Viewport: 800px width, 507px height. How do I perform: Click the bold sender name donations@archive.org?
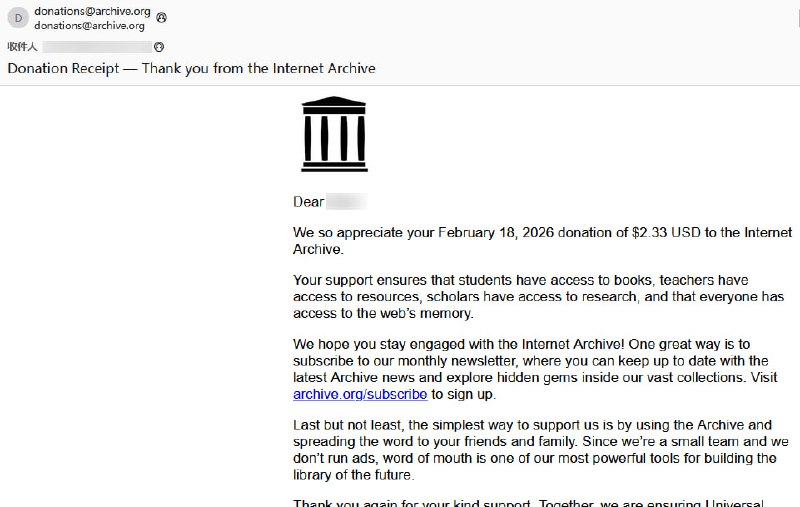point(92,11)
